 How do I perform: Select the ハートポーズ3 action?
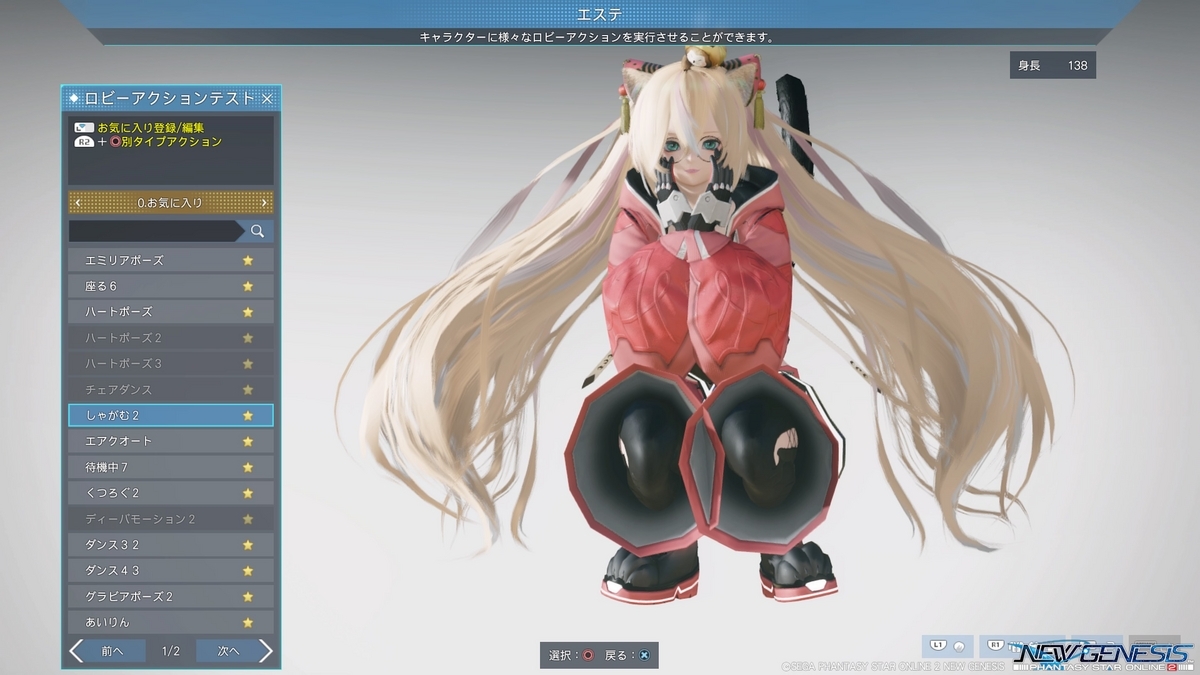pyautogui.click(x=171, y=364)
